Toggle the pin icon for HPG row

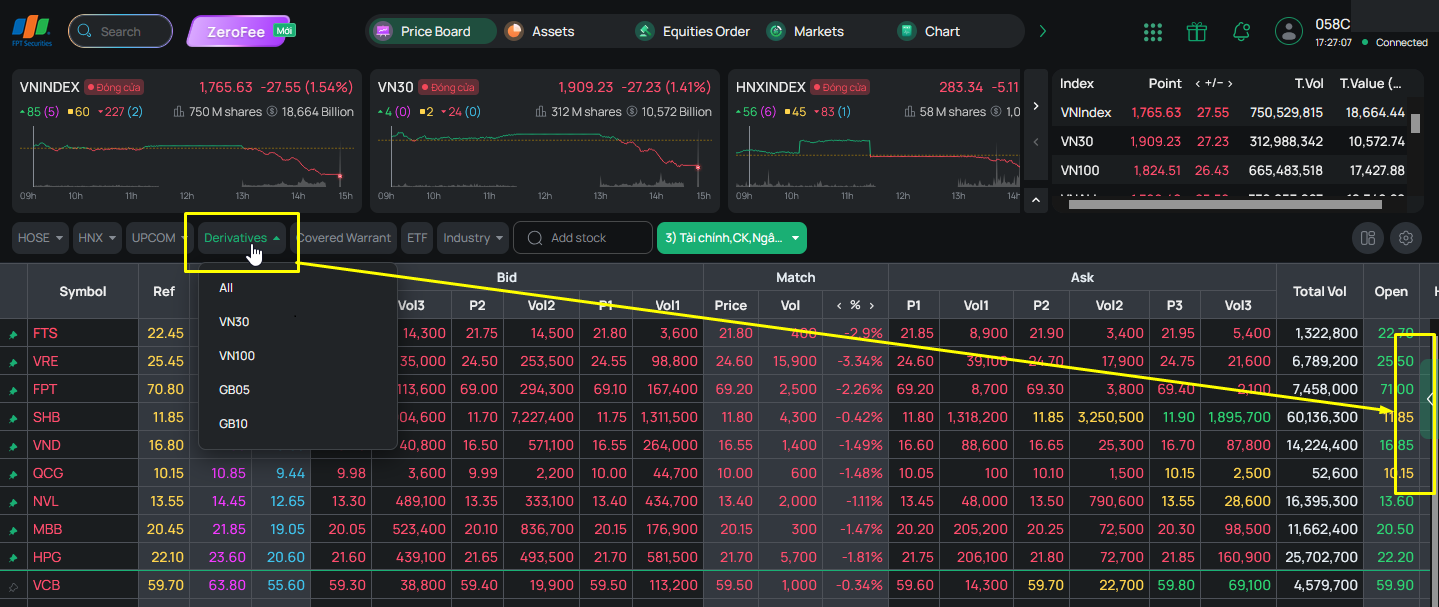14,557
